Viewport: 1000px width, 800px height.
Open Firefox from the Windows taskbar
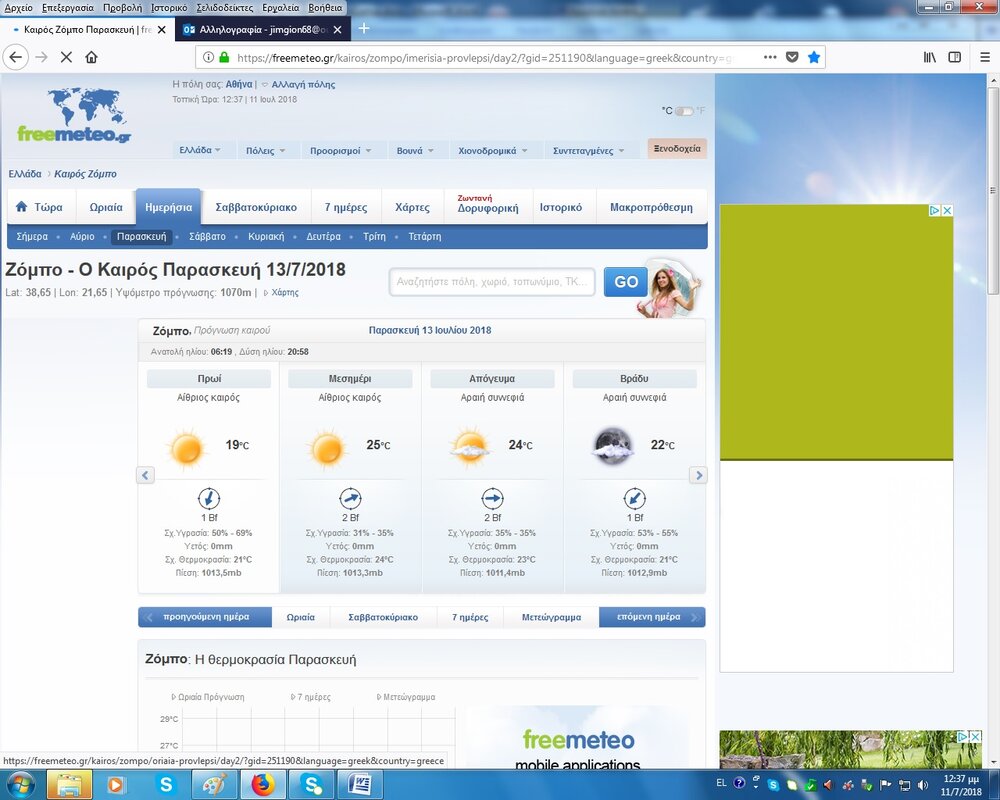[262, 785]
